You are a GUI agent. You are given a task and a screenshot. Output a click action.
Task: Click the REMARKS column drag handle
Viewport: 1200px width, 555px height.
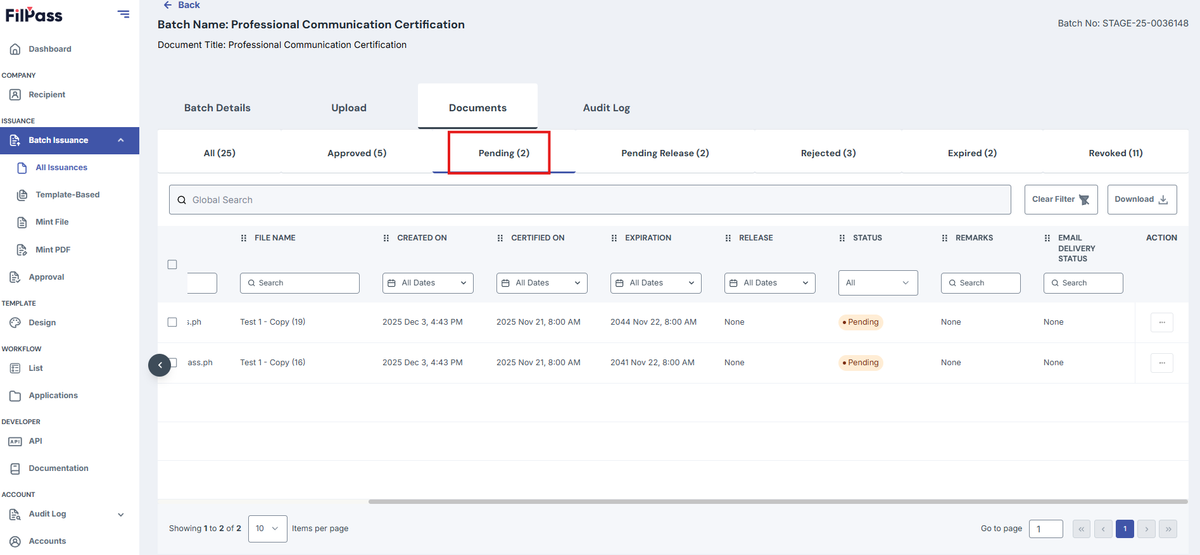tap(945, 238)
